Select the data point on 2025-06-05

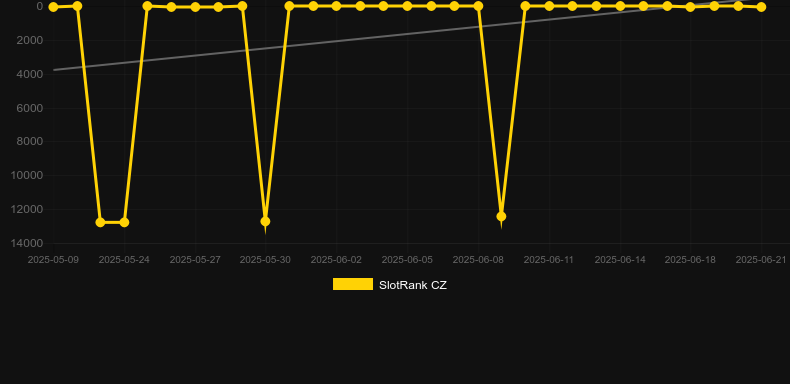click(x=407, y=6)
